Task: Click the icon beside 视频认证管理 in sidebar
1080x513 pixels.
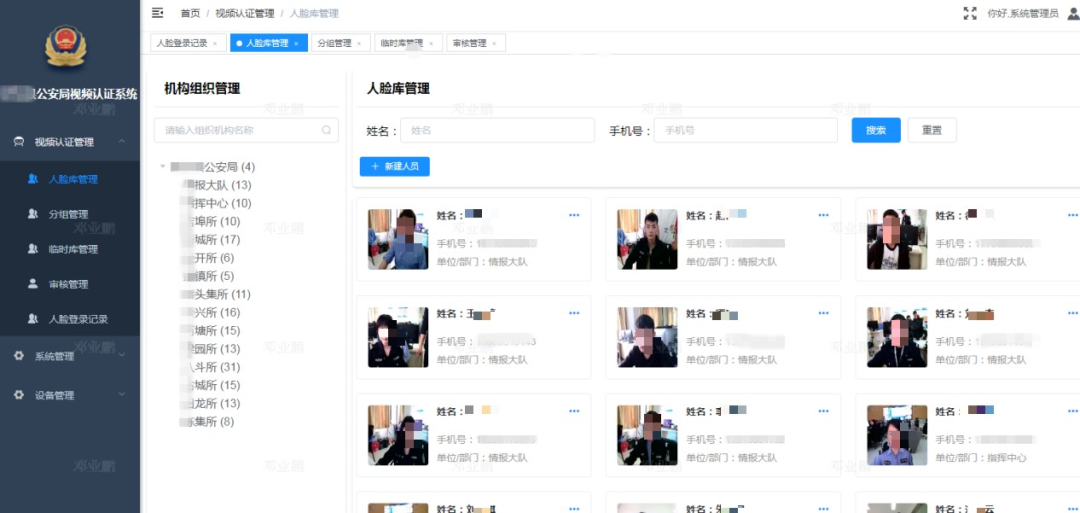Action: click(19, 142)
